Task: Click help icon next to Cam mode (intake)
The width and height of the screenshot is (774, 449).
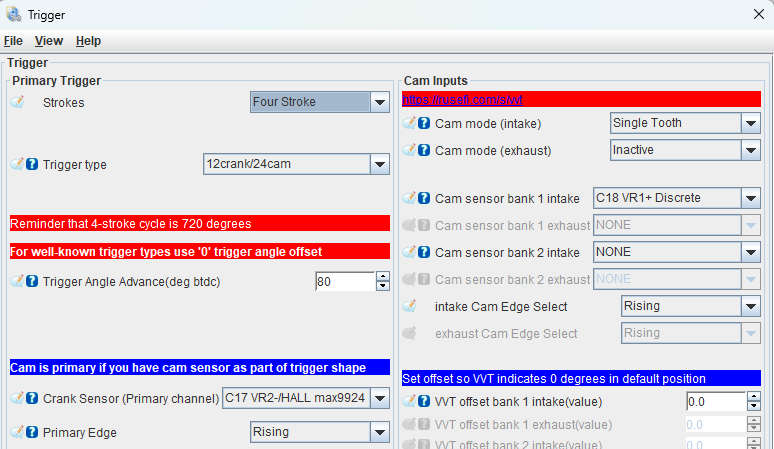Action: point(424,123)
